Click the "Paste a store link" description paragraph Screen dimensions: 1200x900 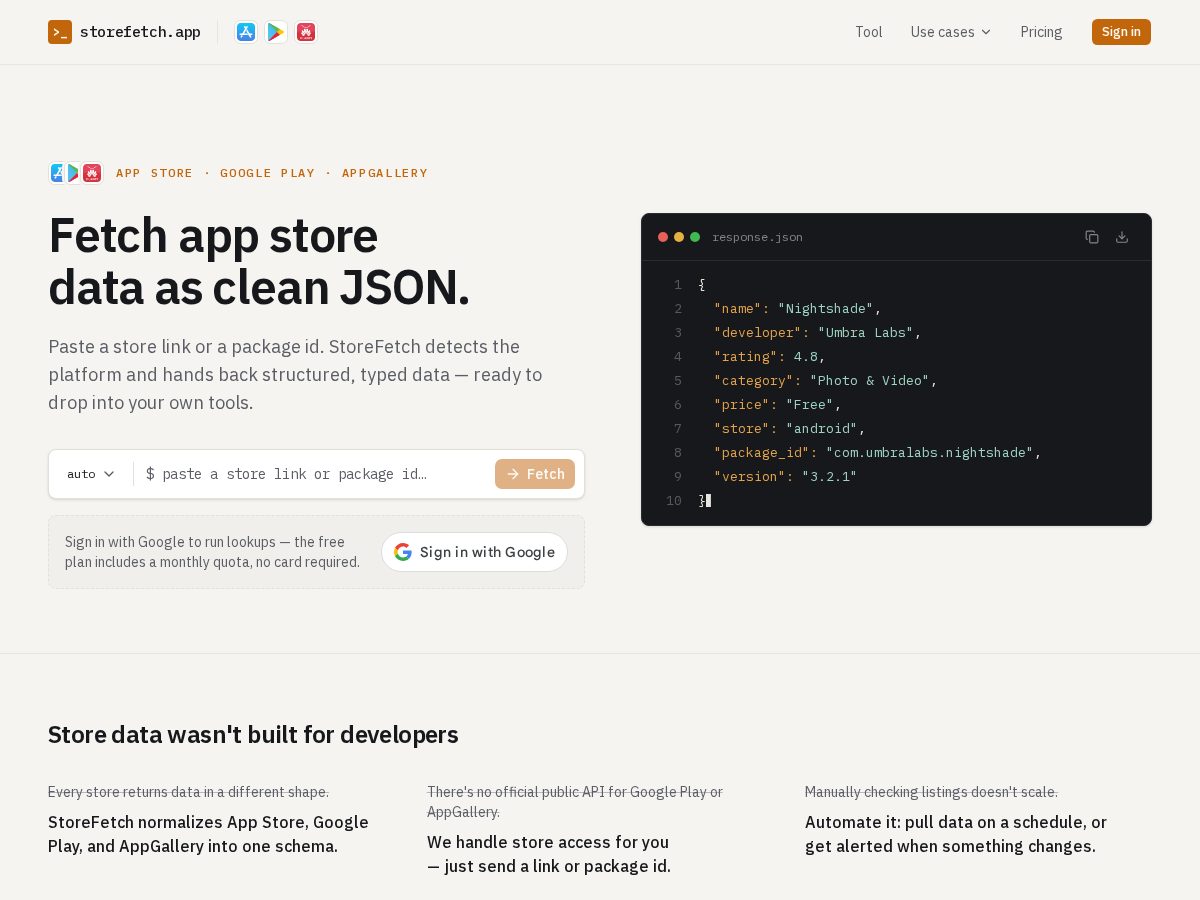pos(295,375)
